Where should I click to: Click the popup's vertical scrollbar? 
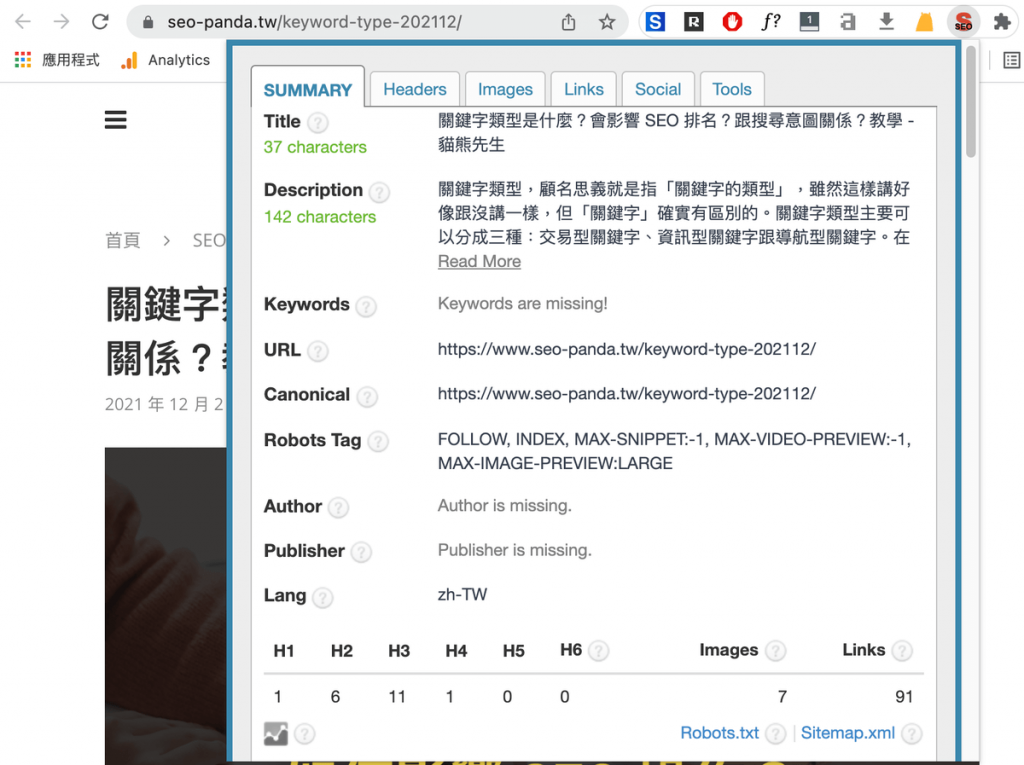click(x=971, y=100)
